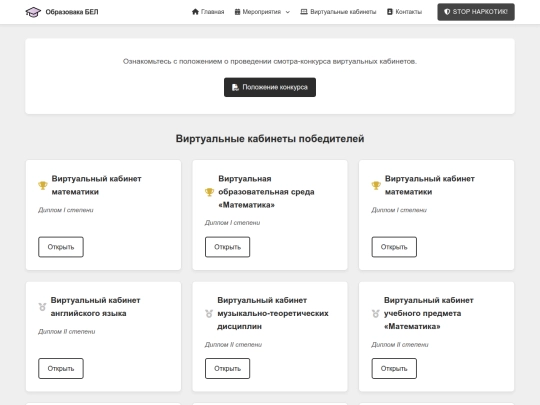
Task: Click the medal icon beside английского языка cabinet
Action: pyautogui.click(x=42, y=307)
